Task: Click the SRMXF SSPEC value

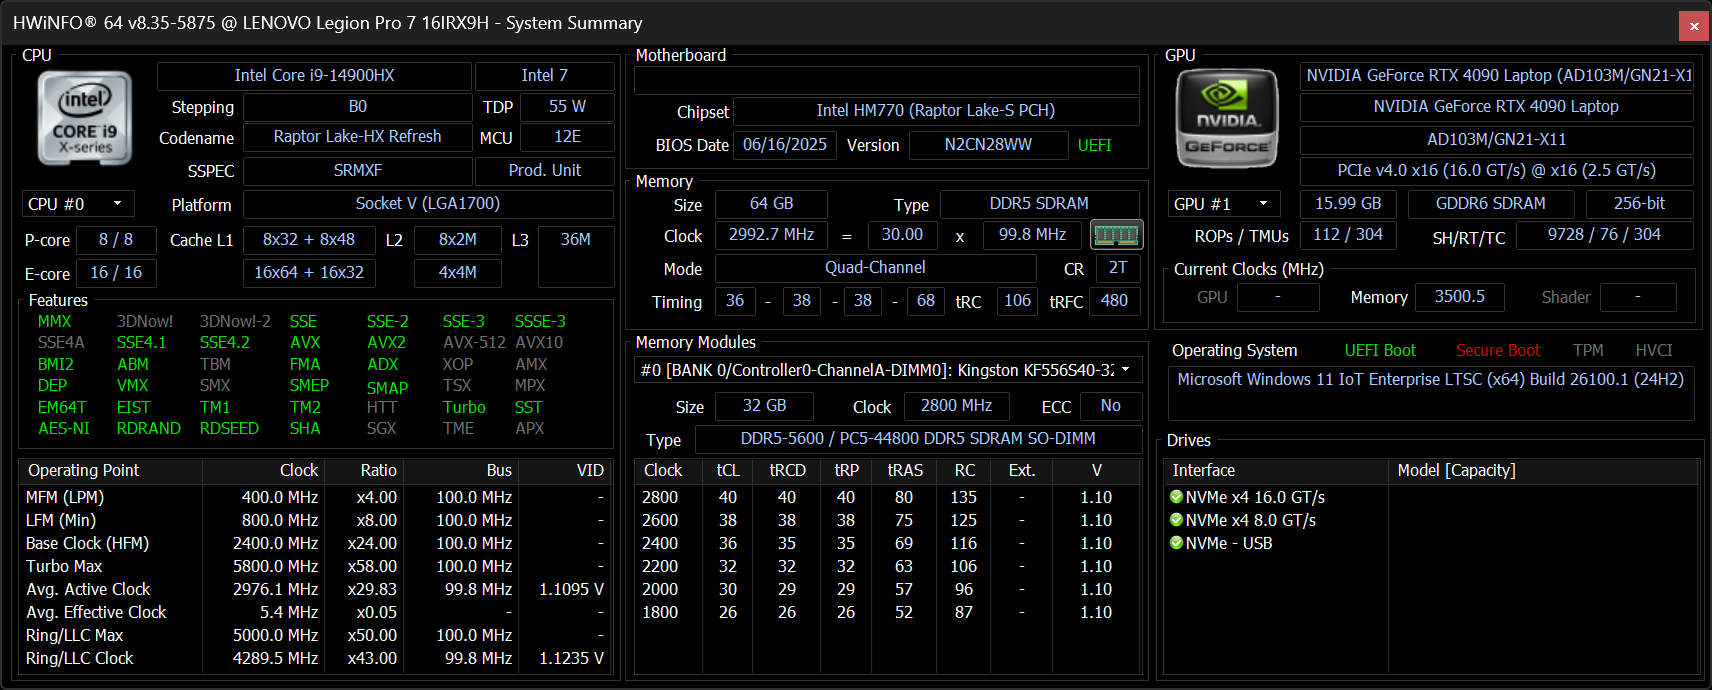Action: (x=357, y=171)
